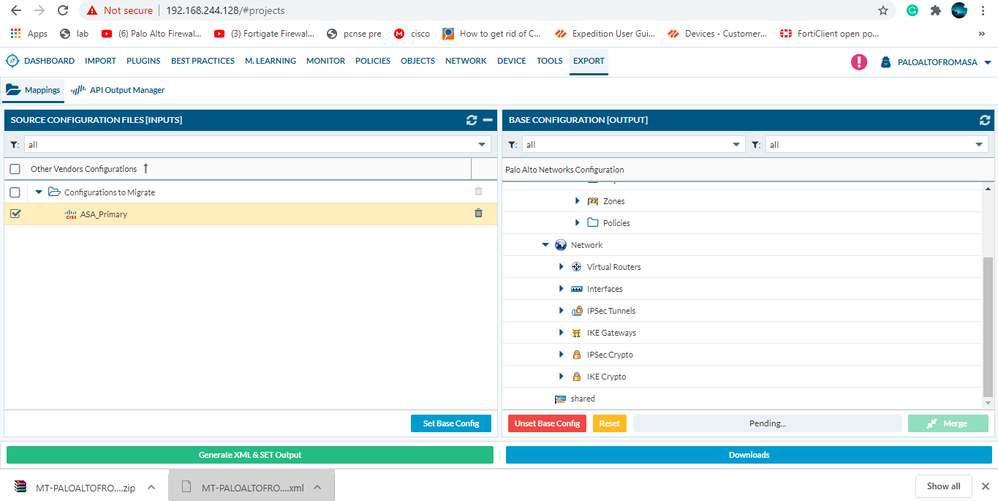
Task: Expand the Virtual Routers node
Action: [x=561, y=267]
